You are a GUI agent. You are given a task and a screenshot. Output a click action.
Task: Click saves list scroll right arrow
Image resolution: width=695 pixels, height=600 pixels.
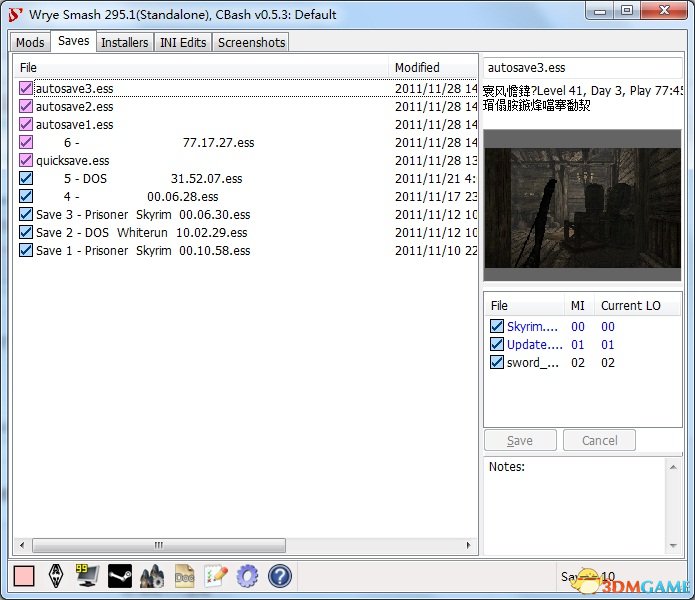click(469, 545)
